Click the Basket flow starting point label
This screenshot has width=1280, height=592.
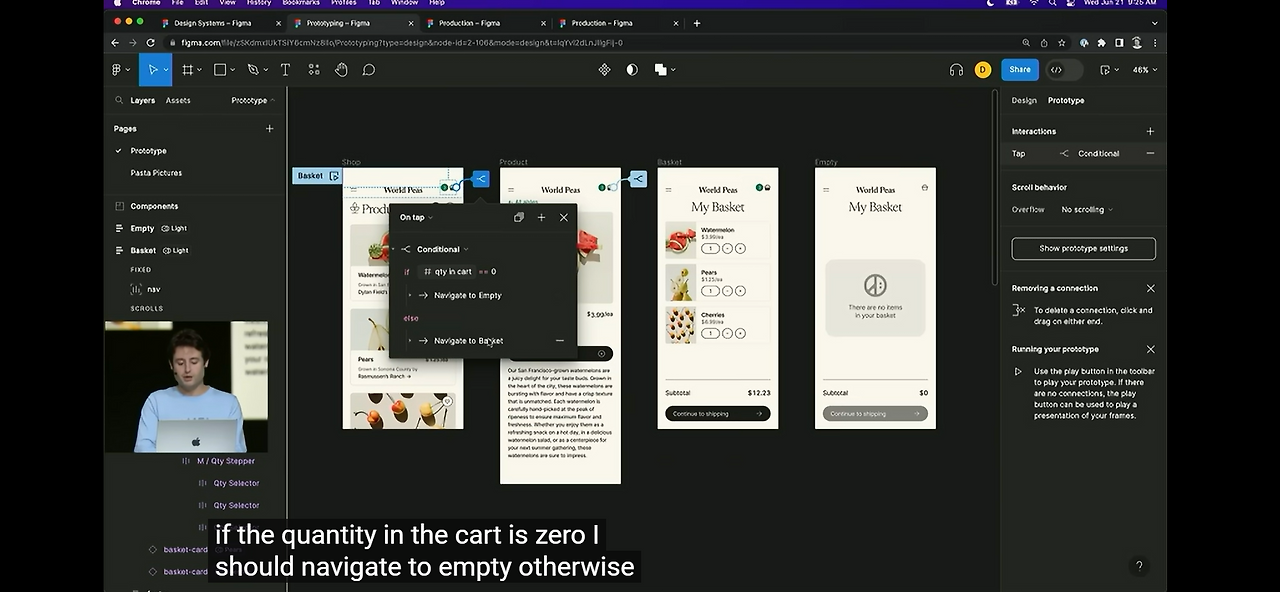317,176
